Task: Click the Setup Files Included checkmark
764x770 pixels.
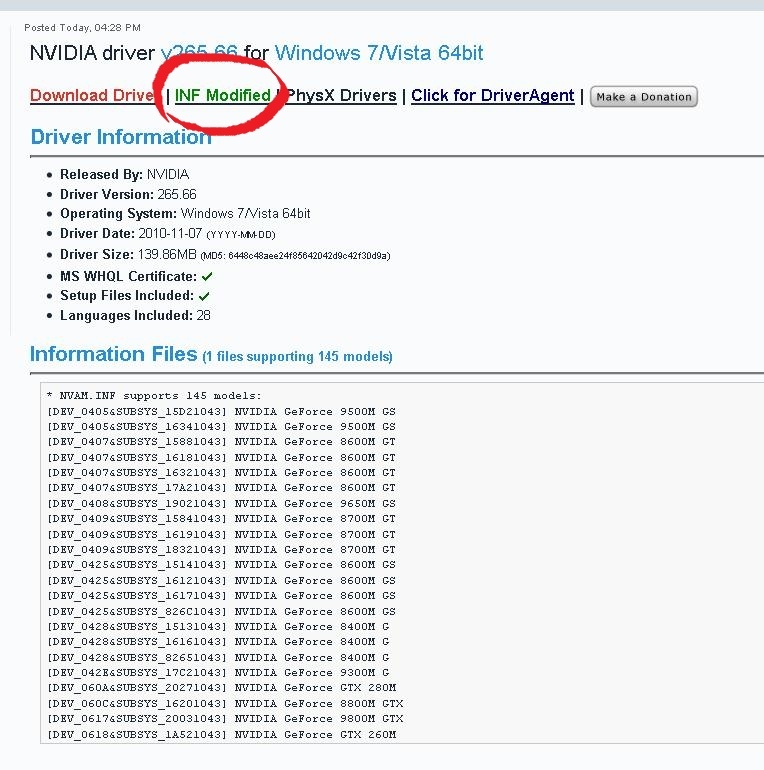Action: coord(204,296)
